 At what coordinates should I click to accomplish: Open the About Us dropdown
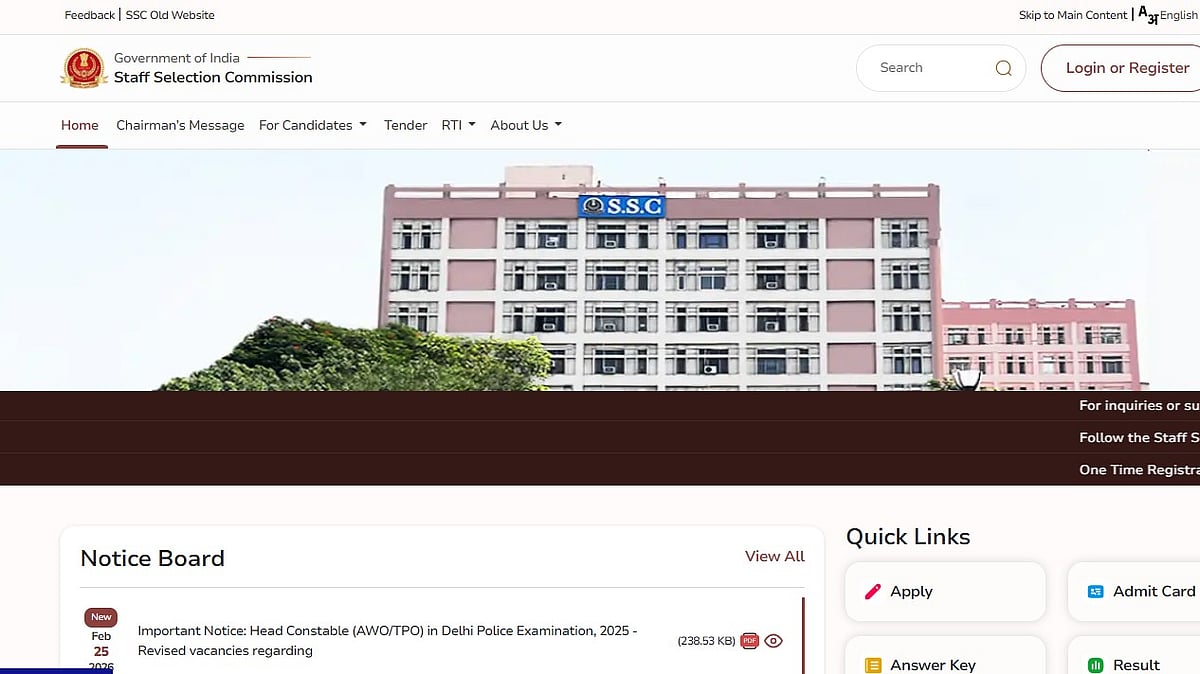click(x=526, y=125)
